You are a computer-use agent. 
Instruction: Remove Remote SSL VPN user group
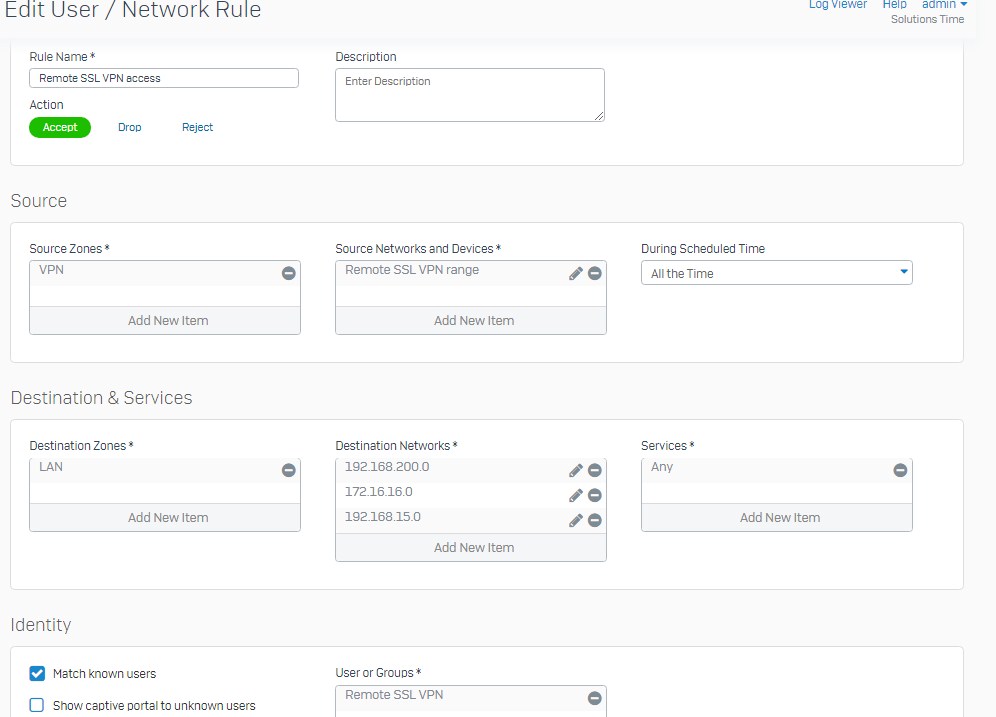pyautogui.click(x=595, y=698)
